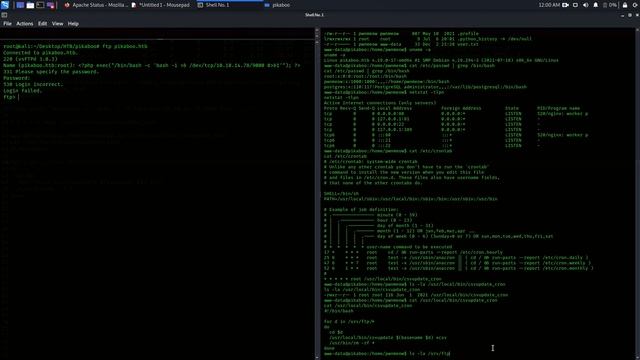Launch terminal emulator from the panel
The width and height of the screenshot is (640, 360).
click(x=40, y=5)
